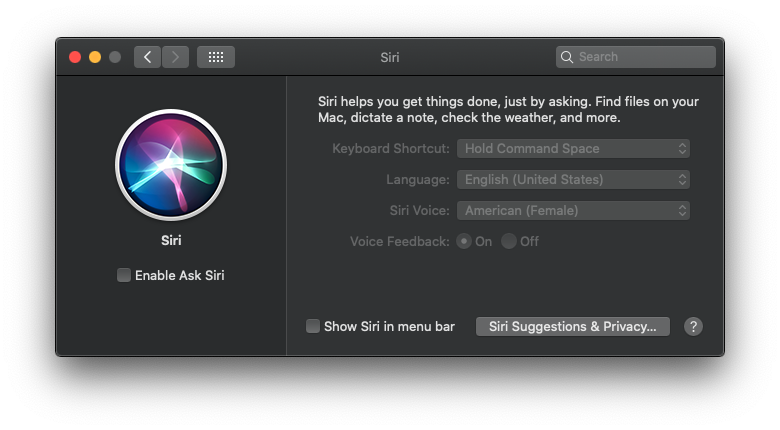Viewport: 780px width, 430px height.
Task: Minimize window with the yellow button
Action: 95,57
